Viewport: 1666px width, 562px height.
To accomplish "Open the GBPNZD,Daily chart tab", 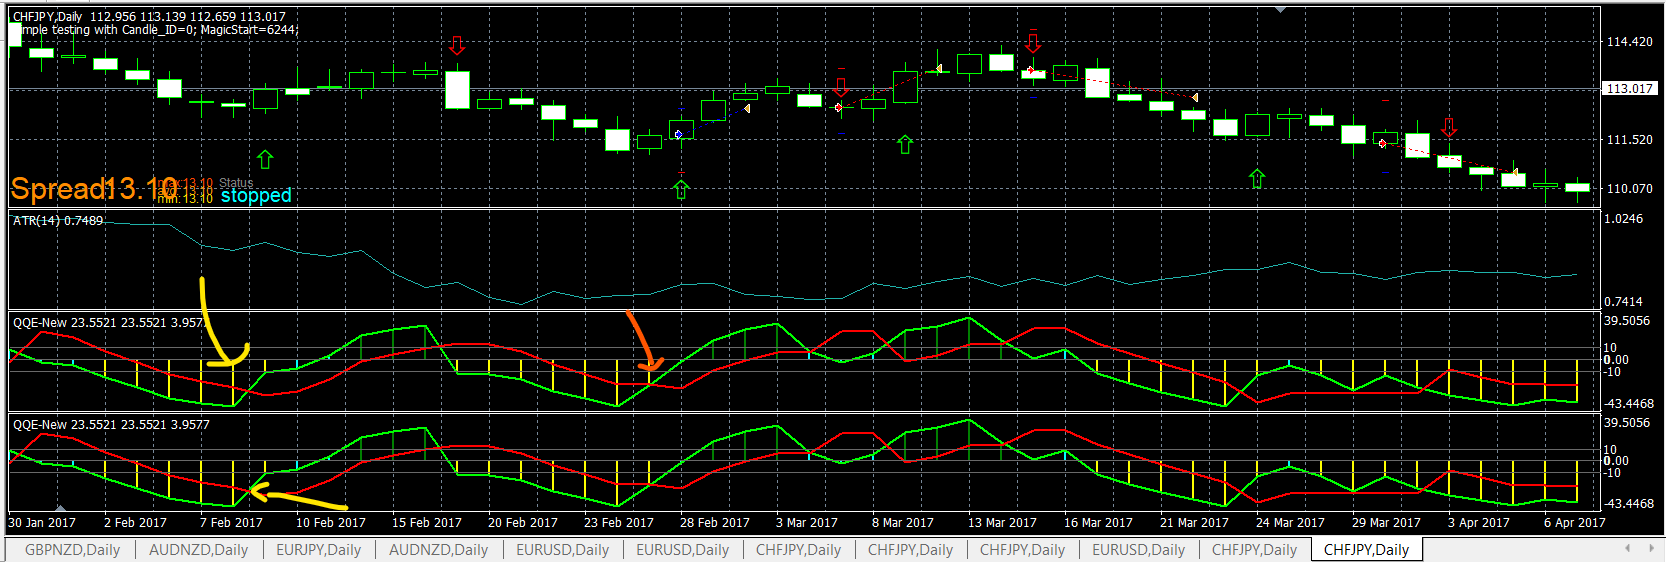I will point(72,550).
